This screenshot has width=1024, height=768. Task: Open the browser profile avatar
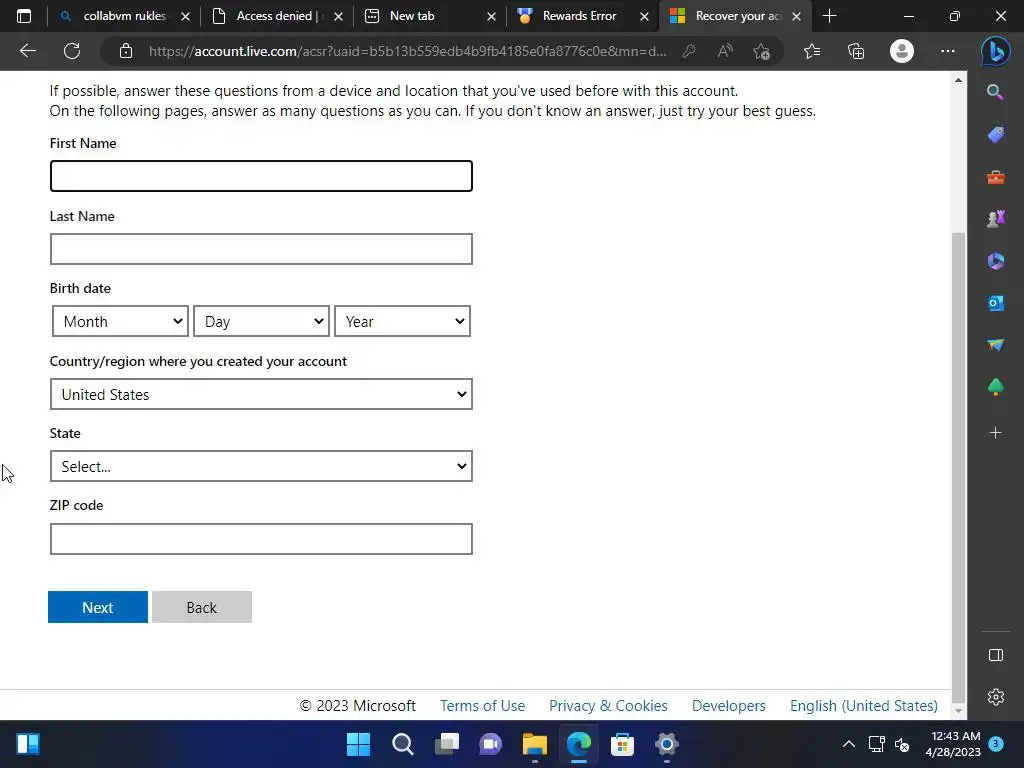point(902,51)
